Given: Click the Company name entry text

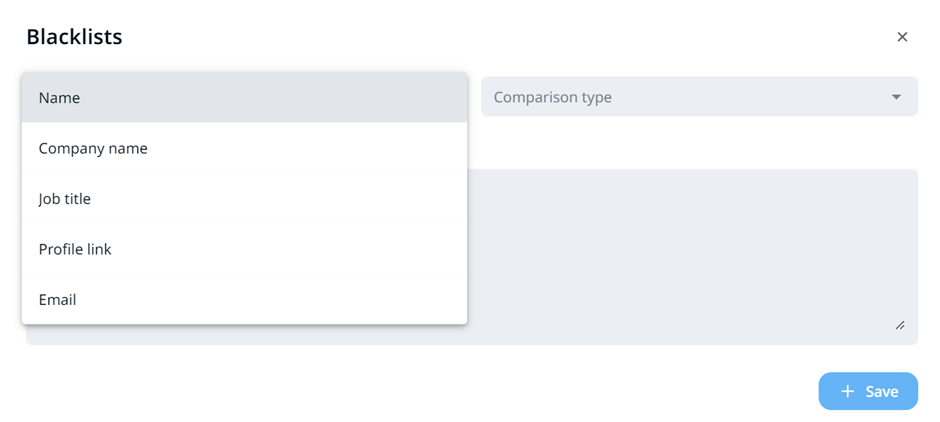Looking at the screenshot, I should click(93, 148).
